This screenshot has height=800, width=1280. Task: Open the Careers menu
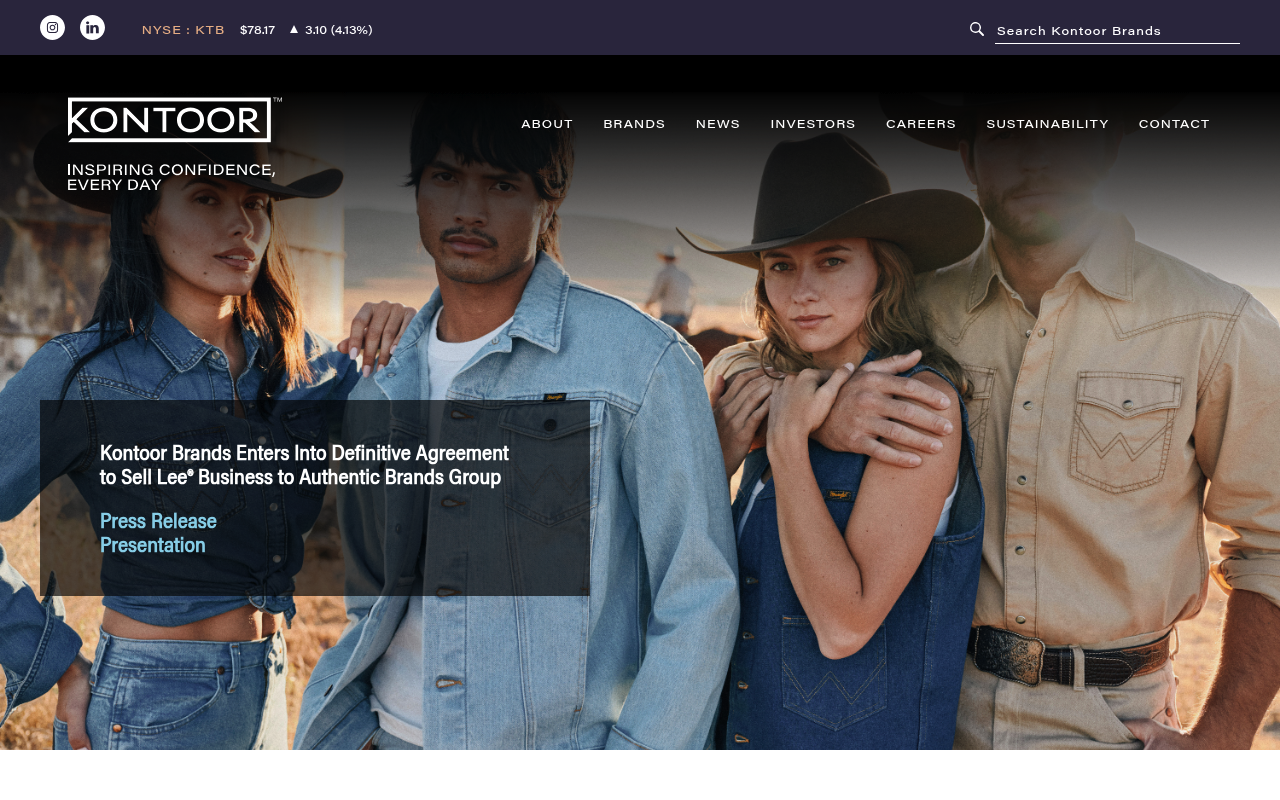click(921, 124)
